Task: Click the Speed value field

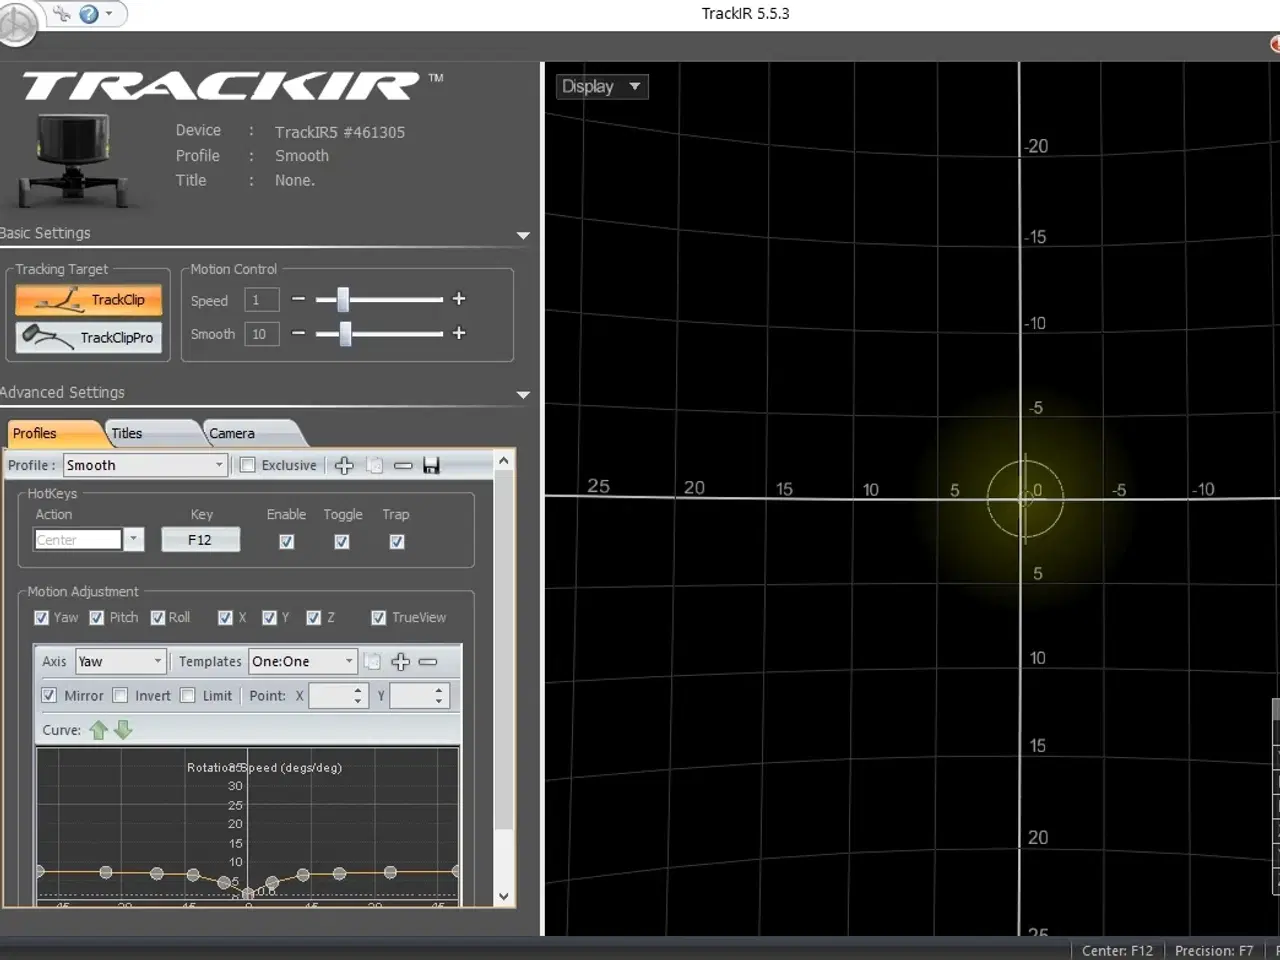Action: coord(261,300)
